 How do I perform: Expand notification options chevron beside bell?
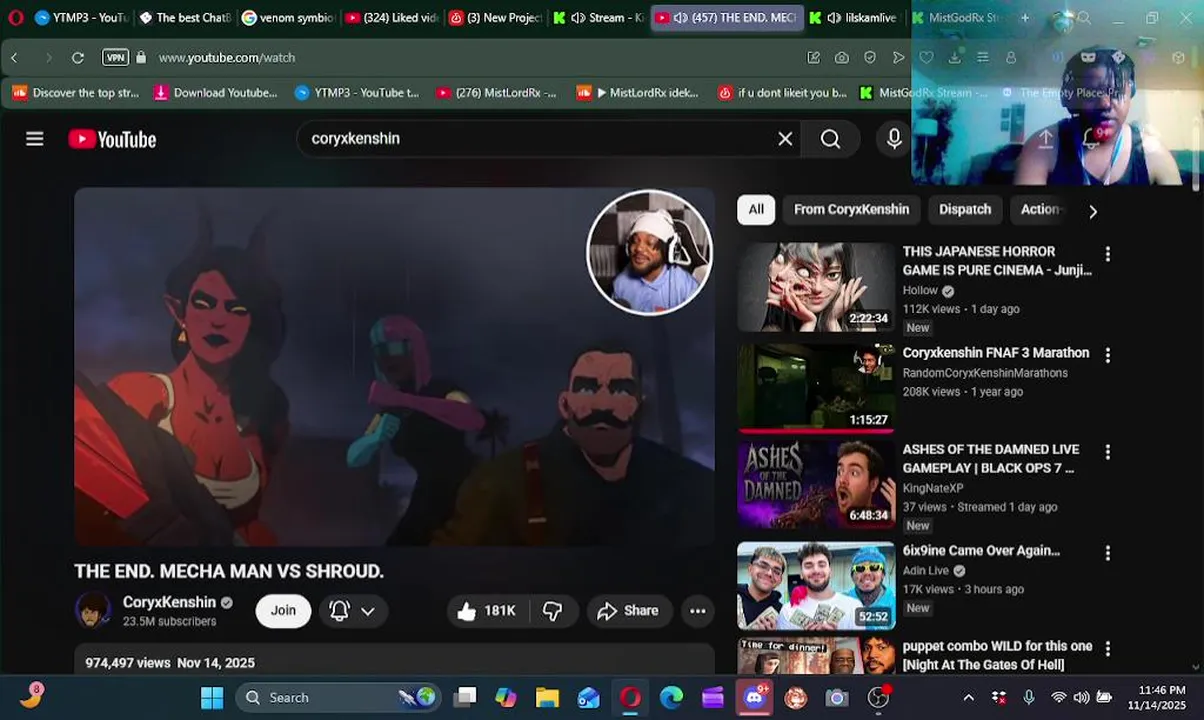coord(368,611)
